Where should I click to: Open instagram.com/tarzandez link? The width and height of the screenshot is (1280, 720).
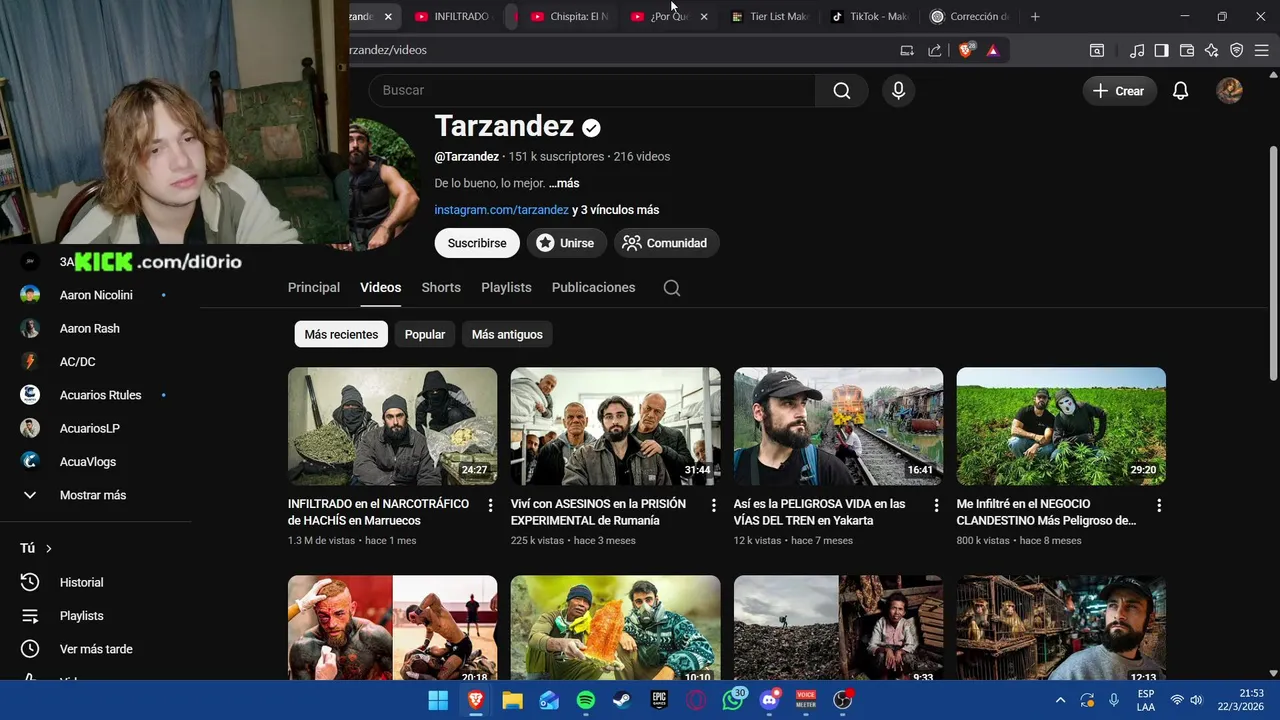pyautogui.click(x=501, y=210)
